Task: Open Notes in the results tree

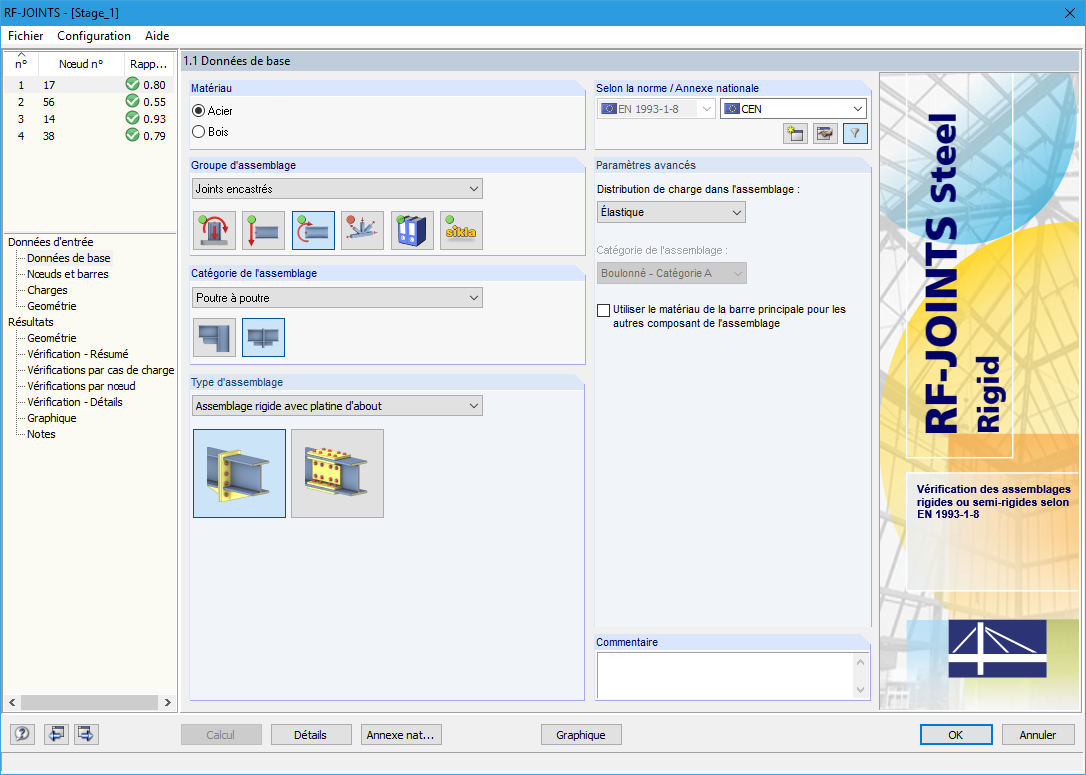Action: (41, 434)
